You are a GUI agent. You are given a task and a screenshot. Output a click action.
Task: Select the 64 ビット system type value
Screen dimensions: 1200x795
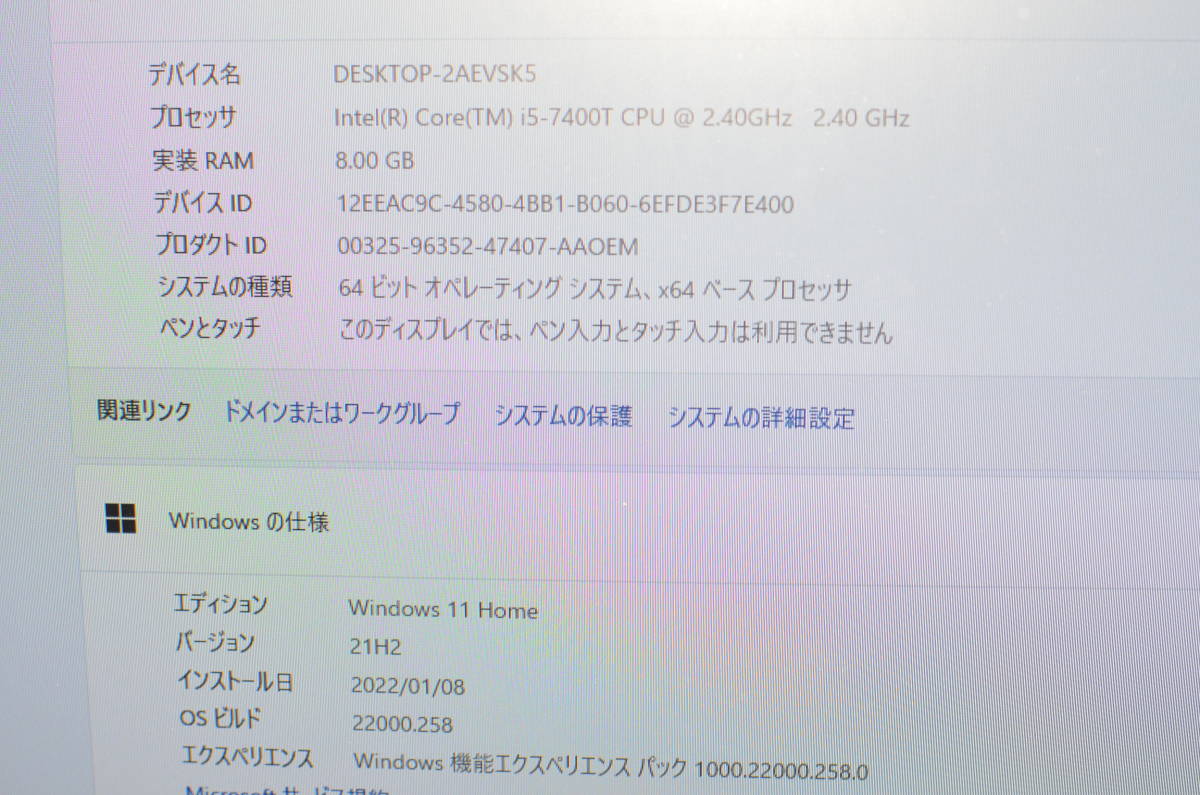click(x=595, y=290)
